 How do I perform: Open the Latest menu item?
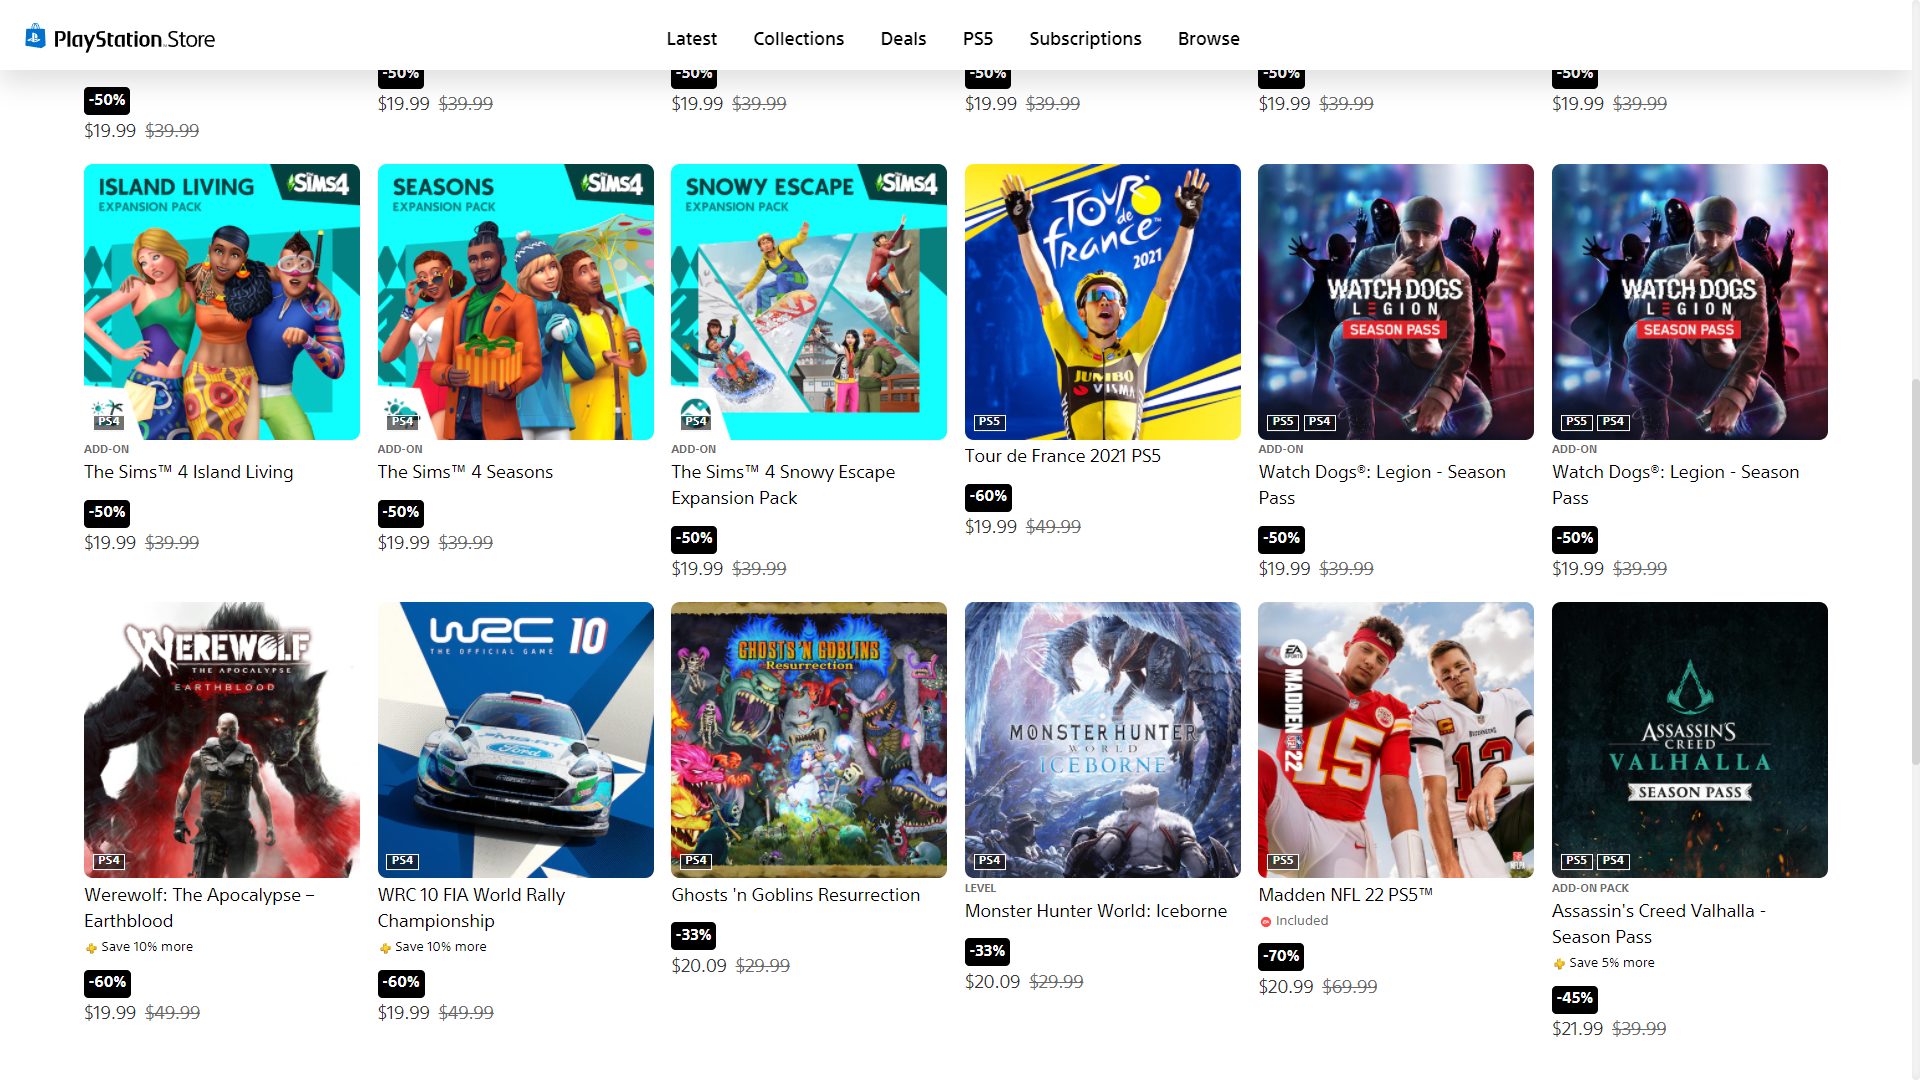click(692, 38)
